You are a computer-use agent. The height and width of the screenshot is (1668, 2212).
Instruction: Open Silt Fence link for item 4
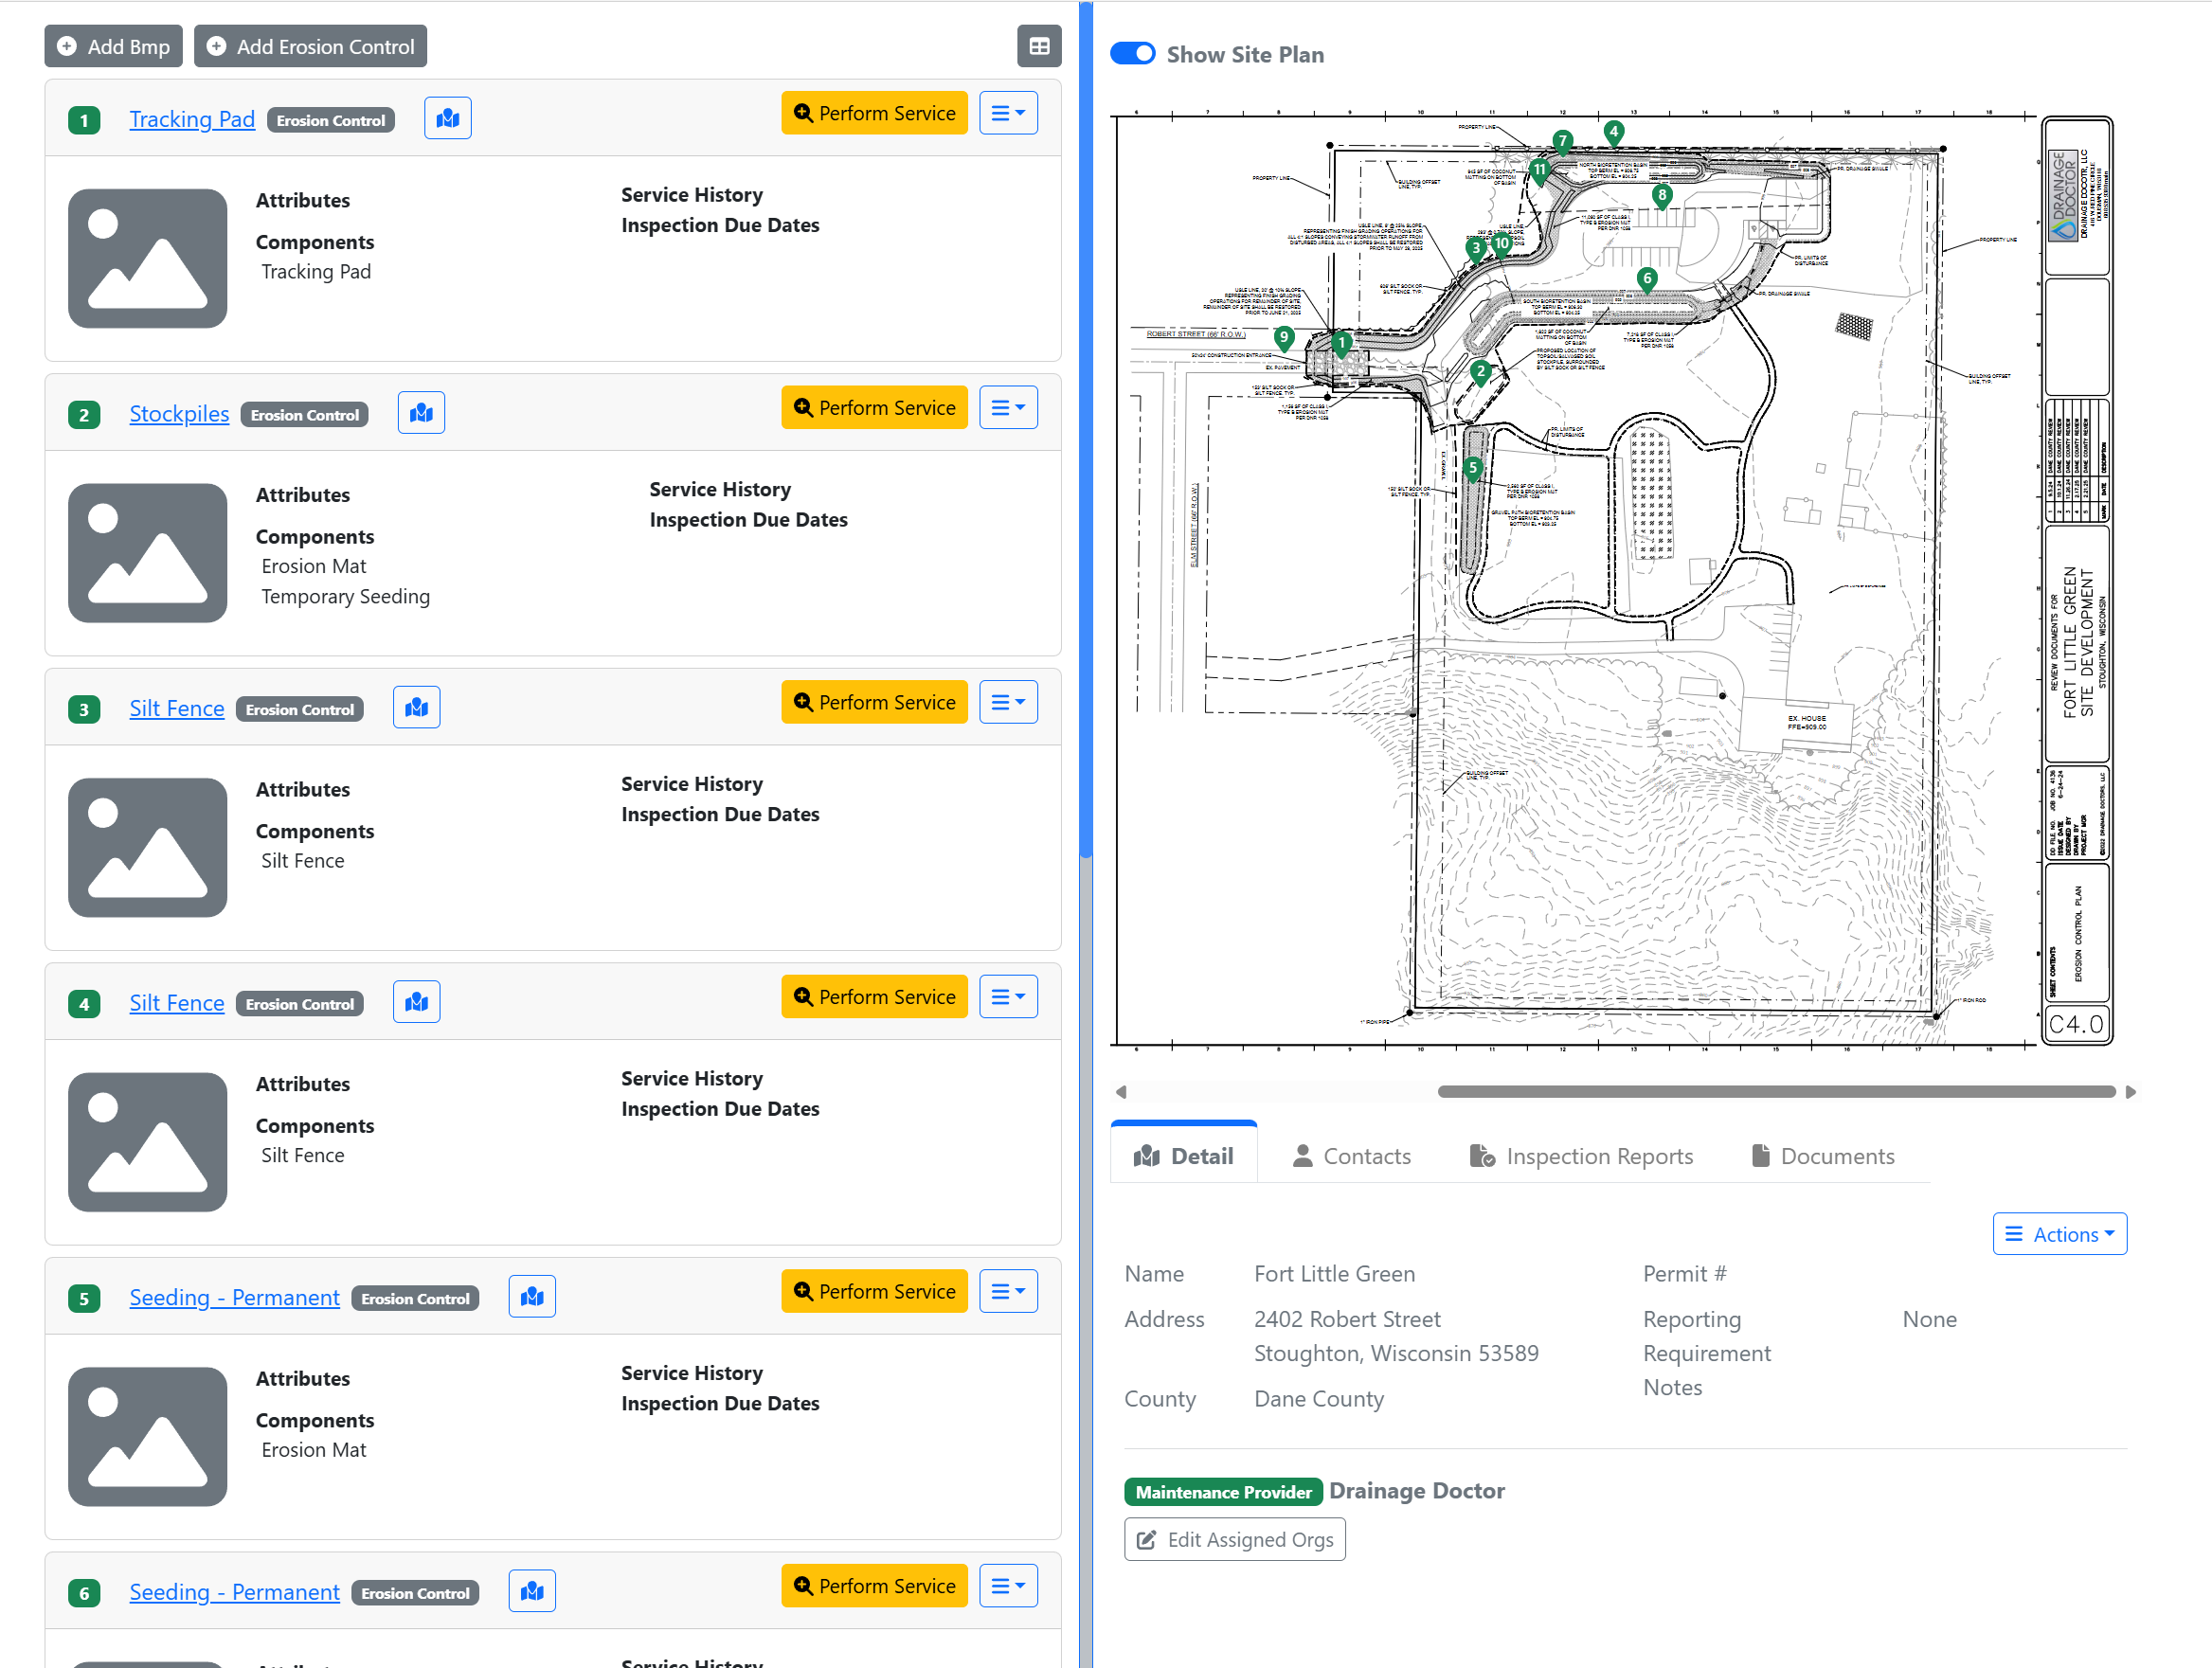click(x=176, y=1003)
